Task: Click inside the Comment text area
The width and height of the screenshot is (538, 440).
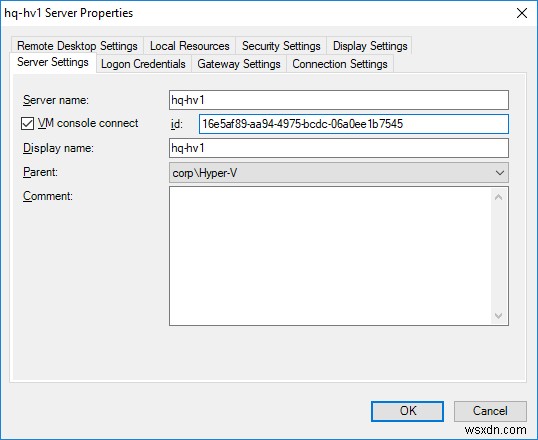Action: [x=330, y=256]
